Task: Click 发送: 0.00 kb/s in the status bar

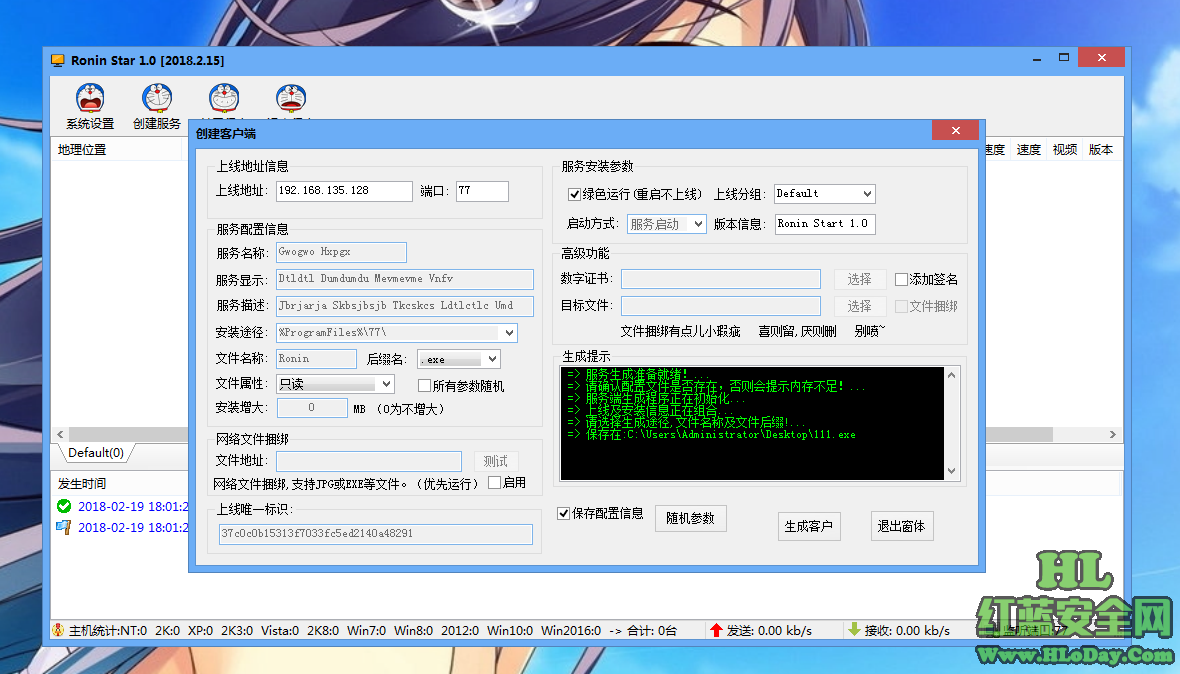Action: (768, 630)
